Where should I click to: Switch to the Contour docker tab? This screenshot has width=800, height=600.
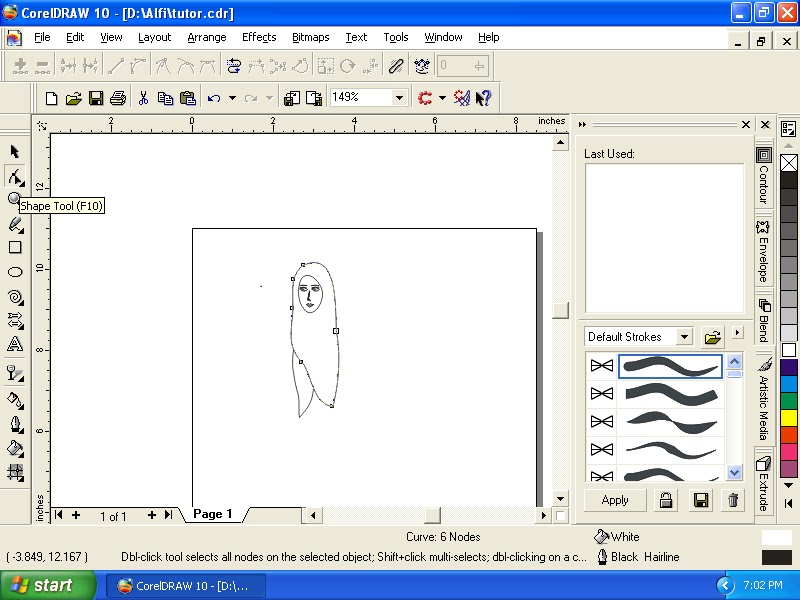764,176
